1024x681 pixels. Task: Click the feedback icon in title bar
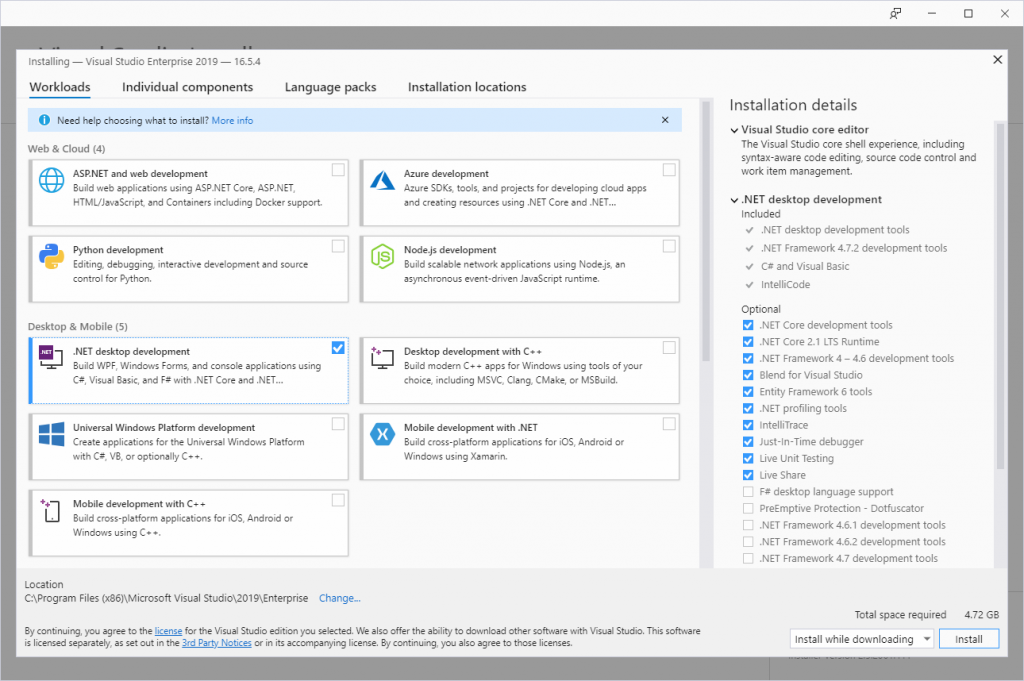click(x=895, y=13)
